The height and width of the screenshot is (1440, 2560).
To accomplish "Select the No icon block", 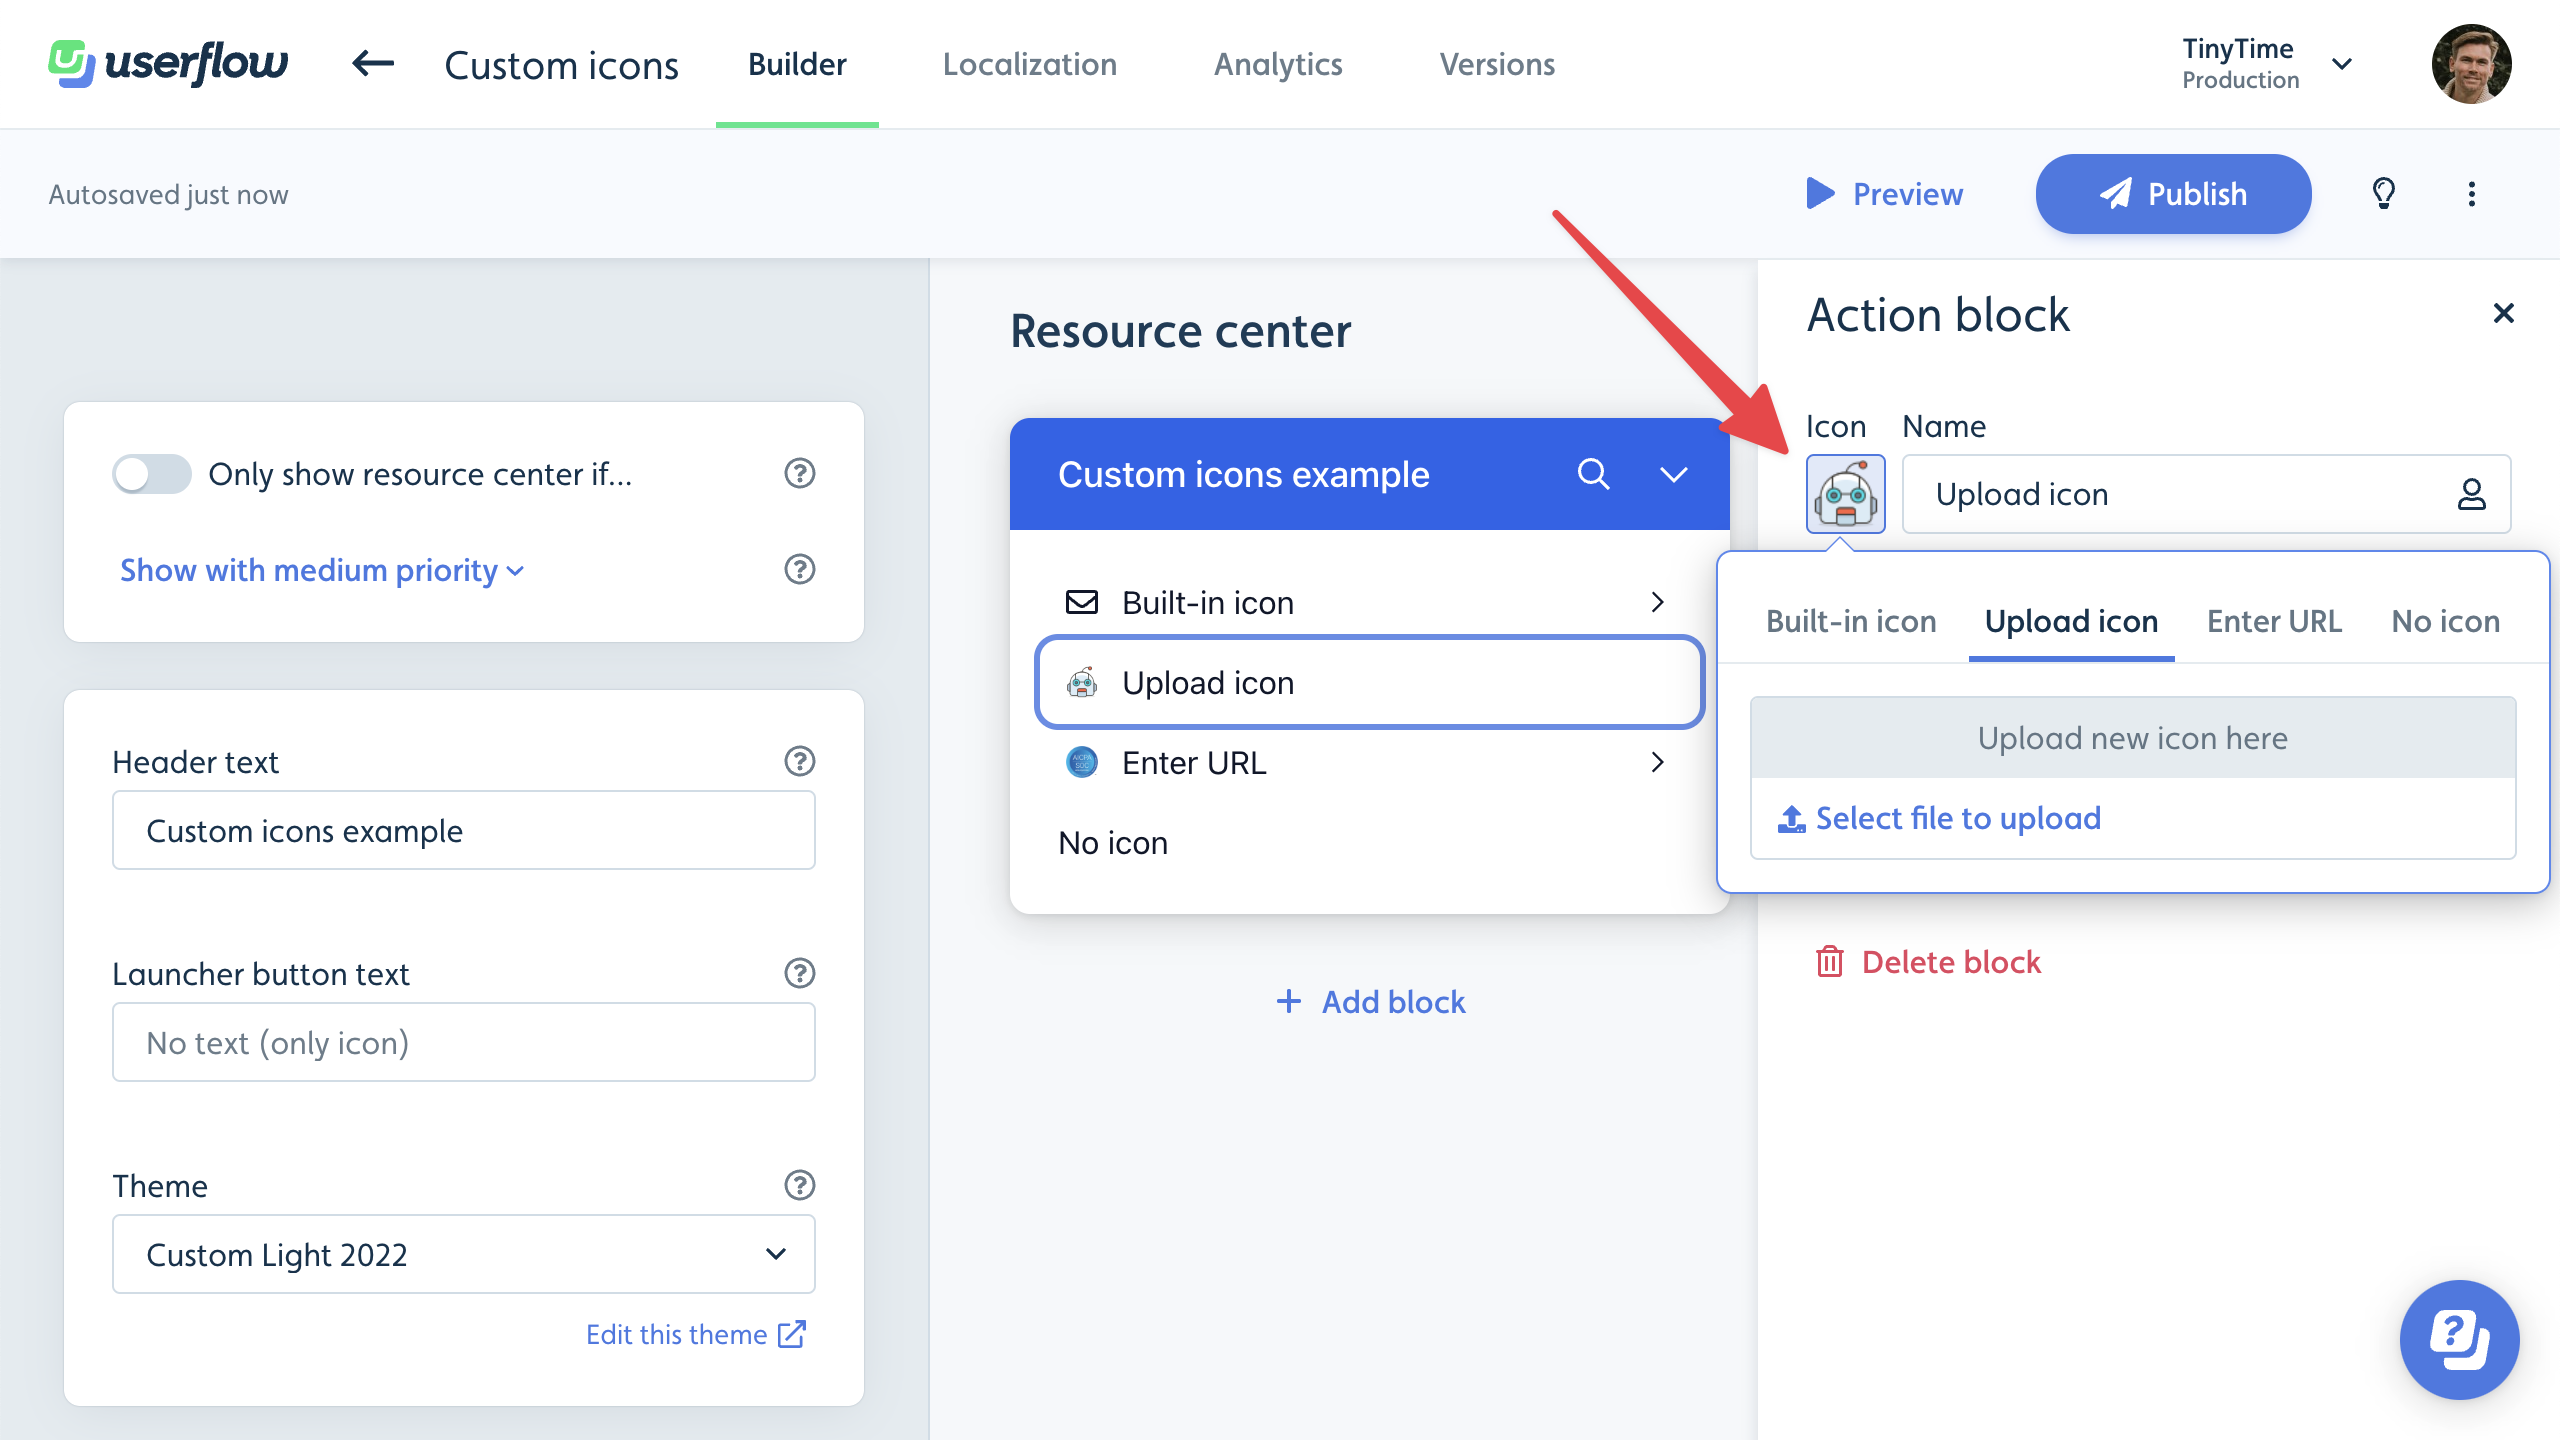I will (1370, 842).
